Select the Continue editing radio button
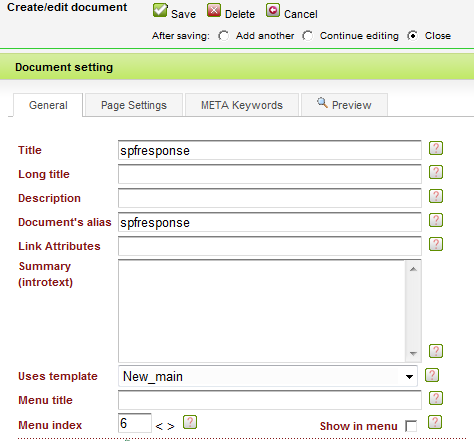The height and width of the screenshot is (441, 474). pos(308,36)
